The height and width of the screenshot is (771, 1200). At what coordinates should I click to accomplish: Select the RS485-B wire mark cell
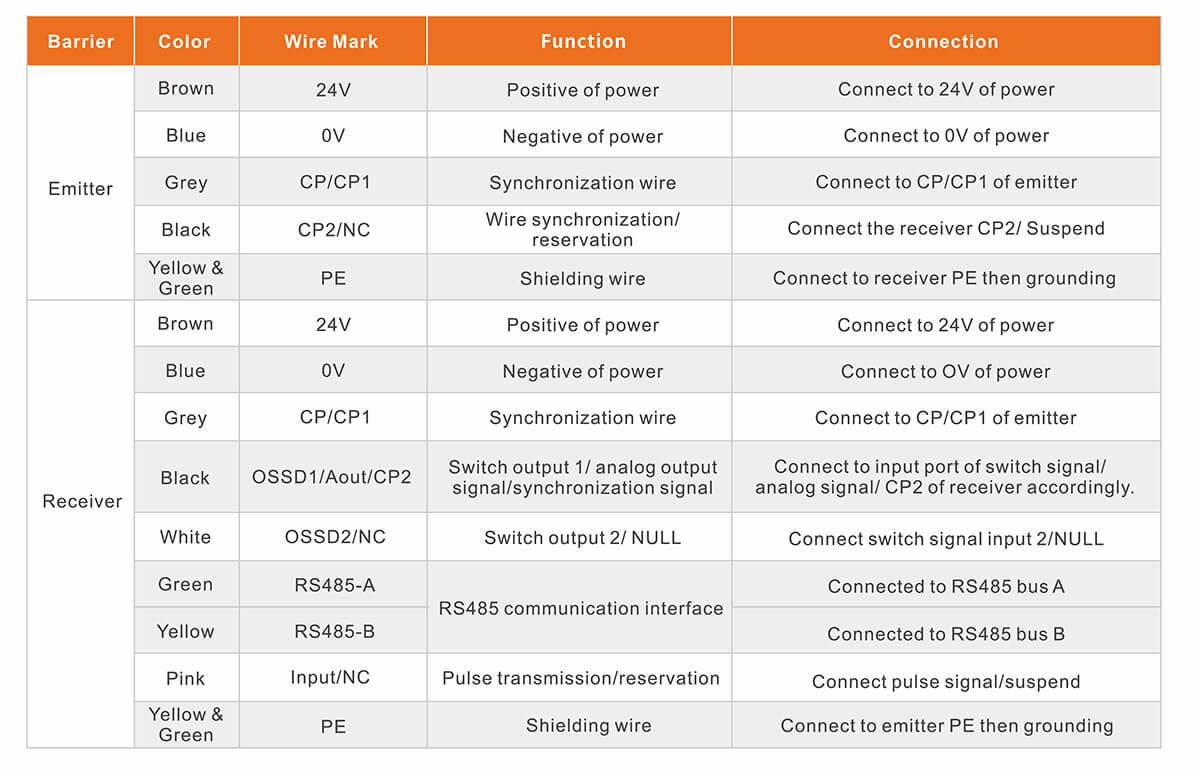click(x=335, y=632)
